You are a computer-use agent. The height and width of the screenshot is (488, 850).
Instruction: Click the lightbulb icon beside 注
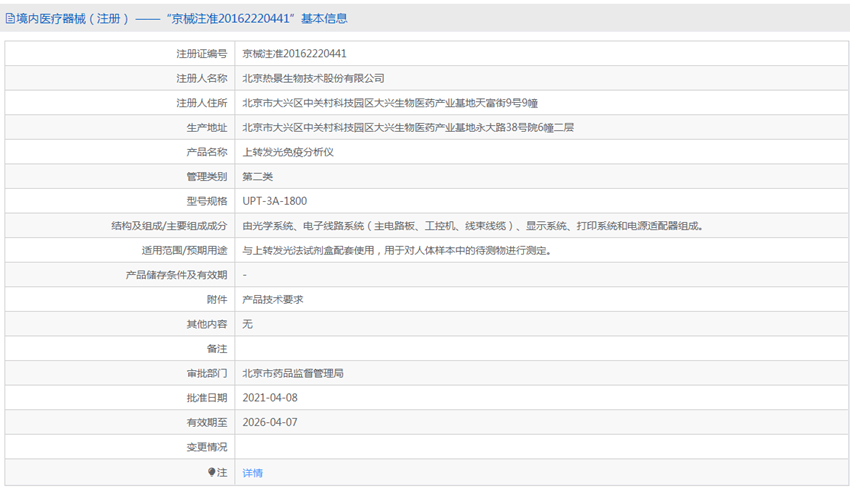click(x=211, y=472)
